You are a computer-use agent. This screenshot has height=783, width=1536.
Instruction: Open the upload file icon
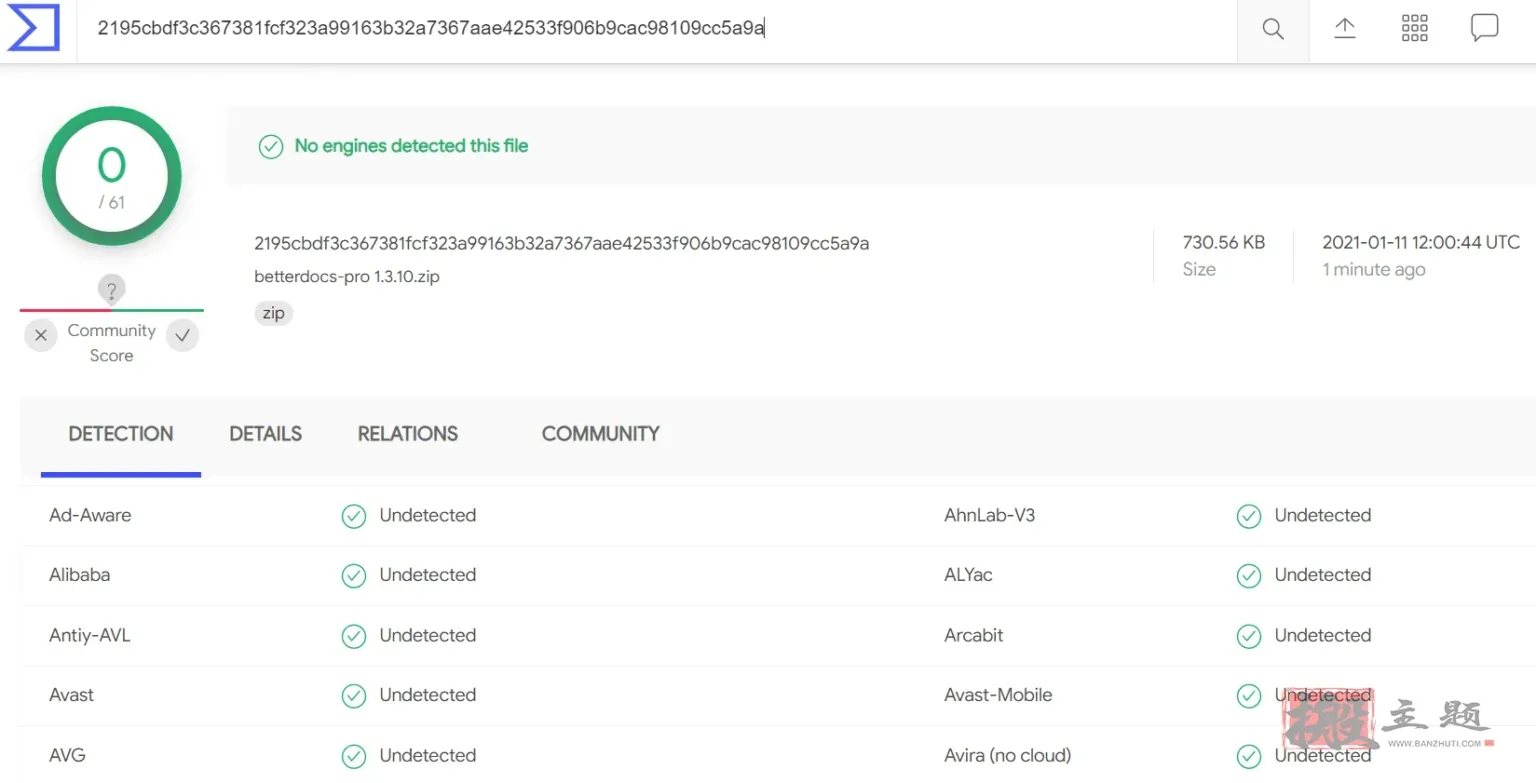(1345, 29)
